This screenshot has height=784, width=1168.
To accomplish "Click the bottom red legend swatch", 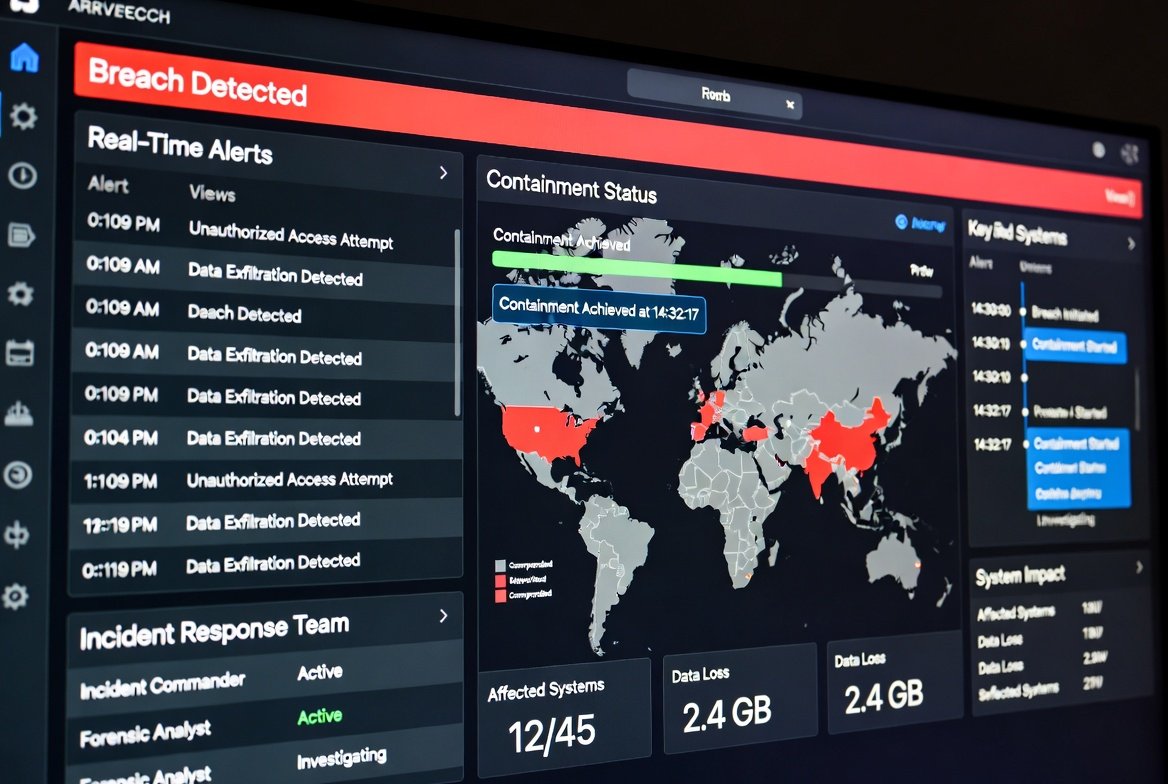I will click(501, 595).
